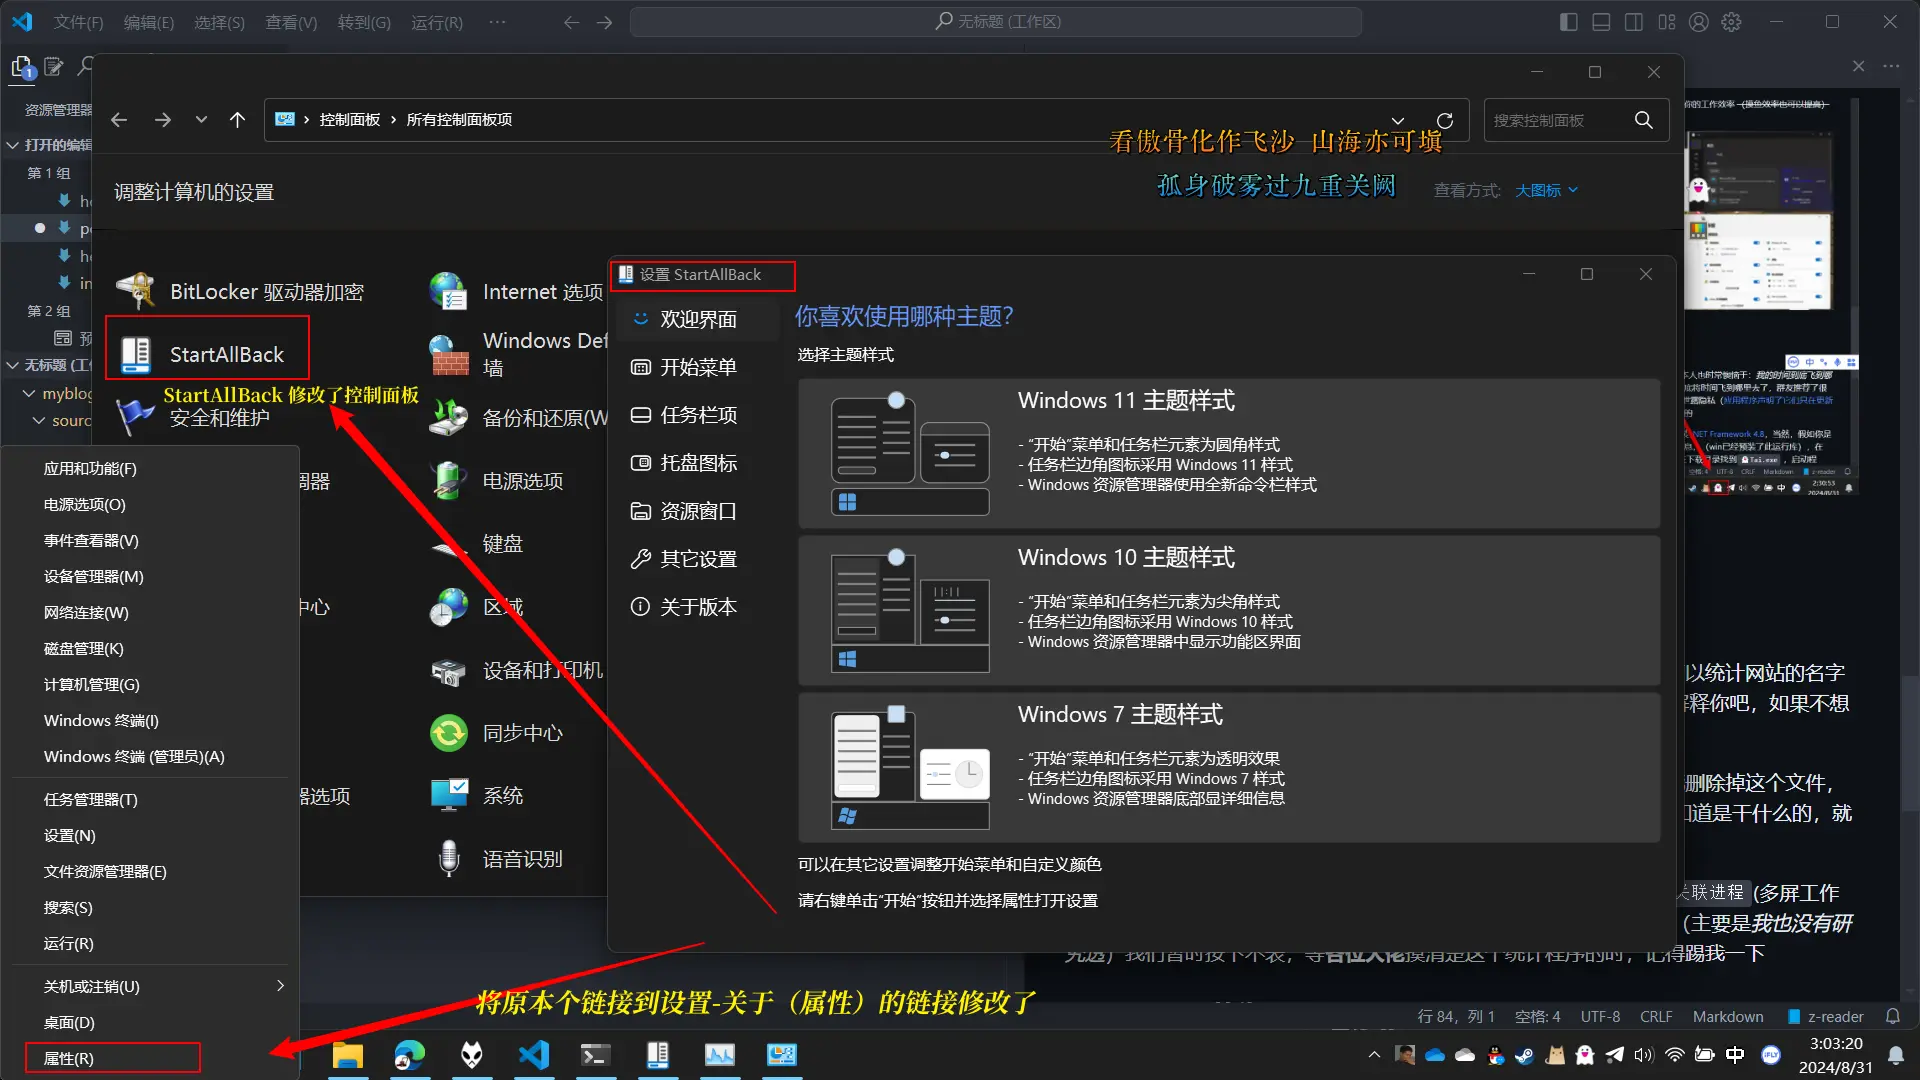Open 同步中心 in Control Panel

pyautogui.click(x=497, y=733)
